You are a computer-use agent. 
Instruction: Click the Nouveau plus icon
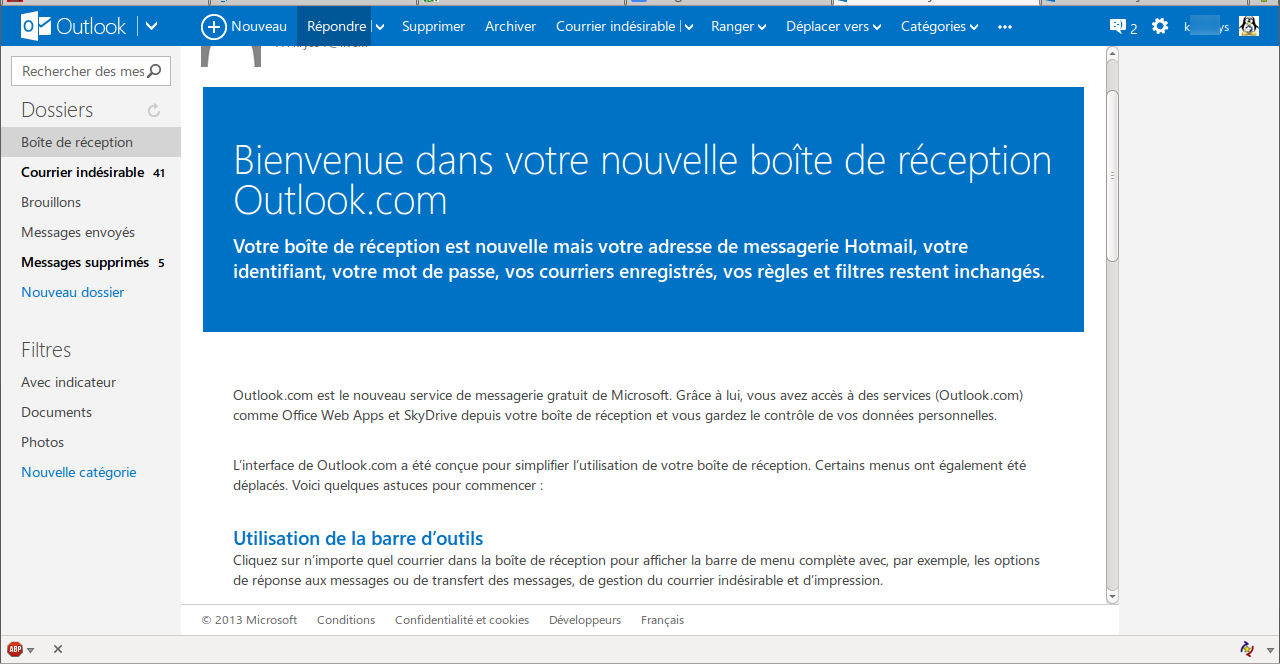point(213,27)
